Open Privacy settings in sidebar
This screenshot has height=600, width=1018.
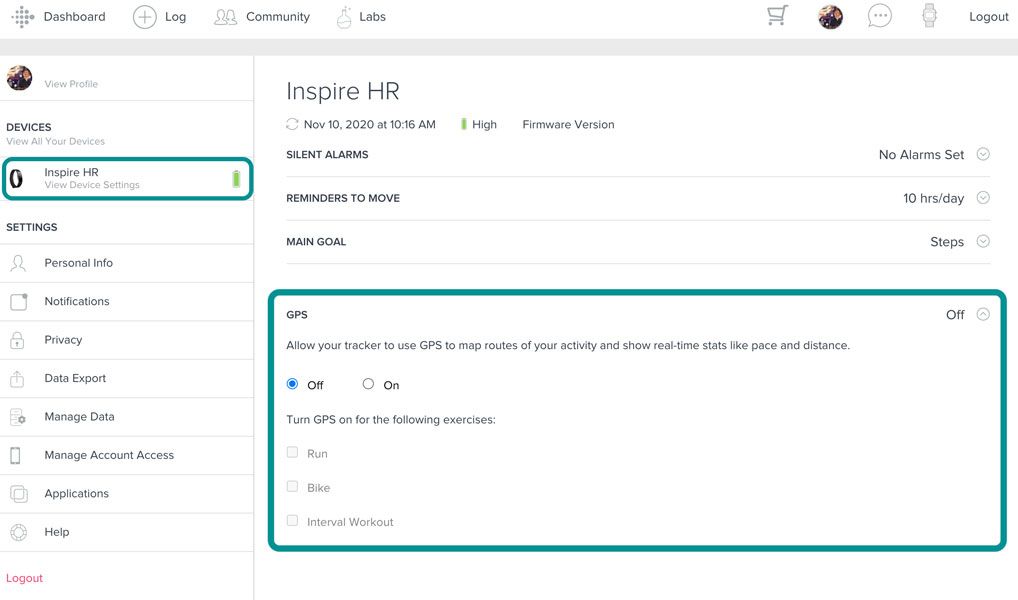click(x=63, y=340)
